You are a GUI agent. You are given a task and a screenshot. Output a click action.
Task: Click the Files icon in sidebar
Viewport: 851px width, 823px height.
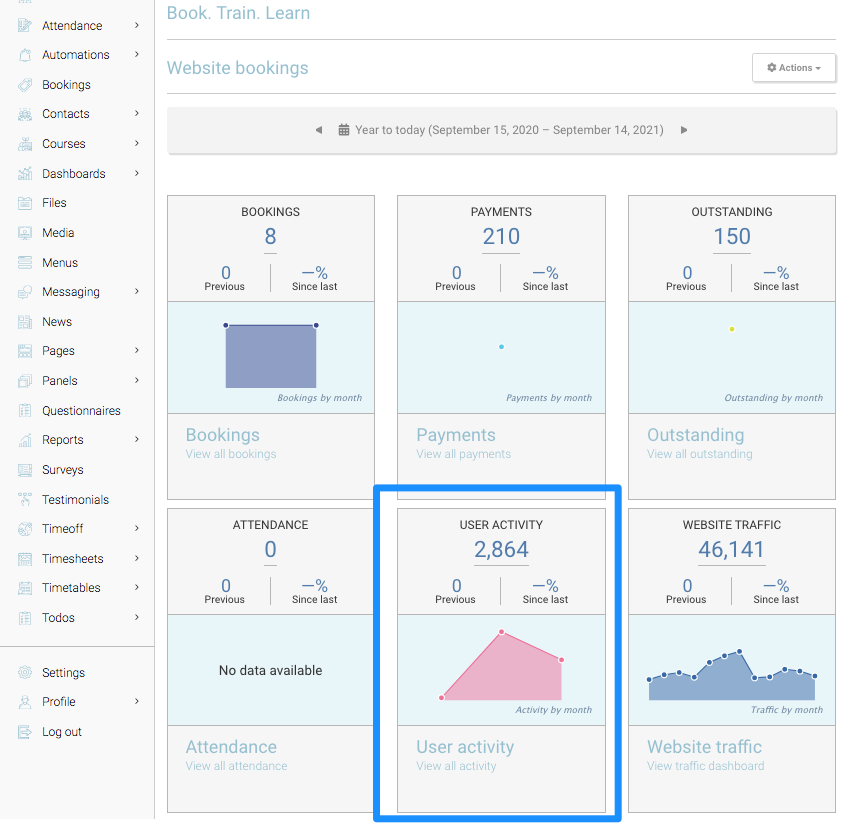point(25,203)
